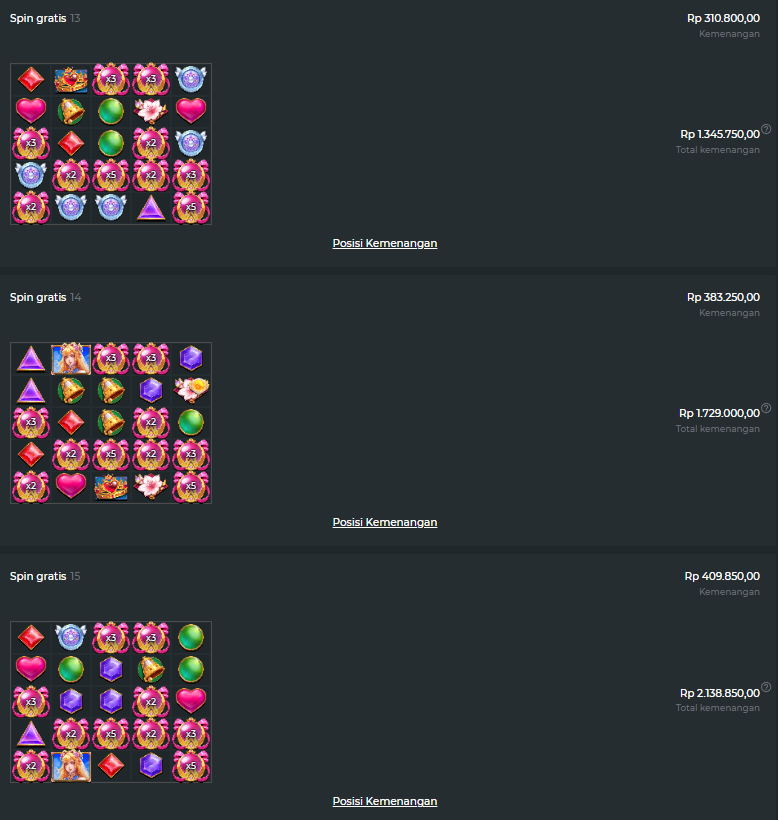The width and height of the screenshot is (778, 820).
Task: Click the purple triangle in Spin 15 grid
Action: (31, 734)
